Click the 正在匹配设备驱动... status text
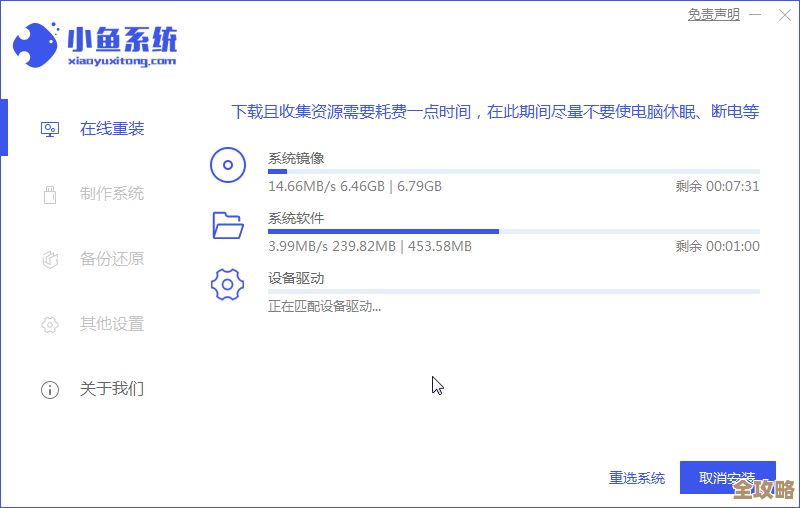Screen dimensions: 800x508 tap(324, 307)
